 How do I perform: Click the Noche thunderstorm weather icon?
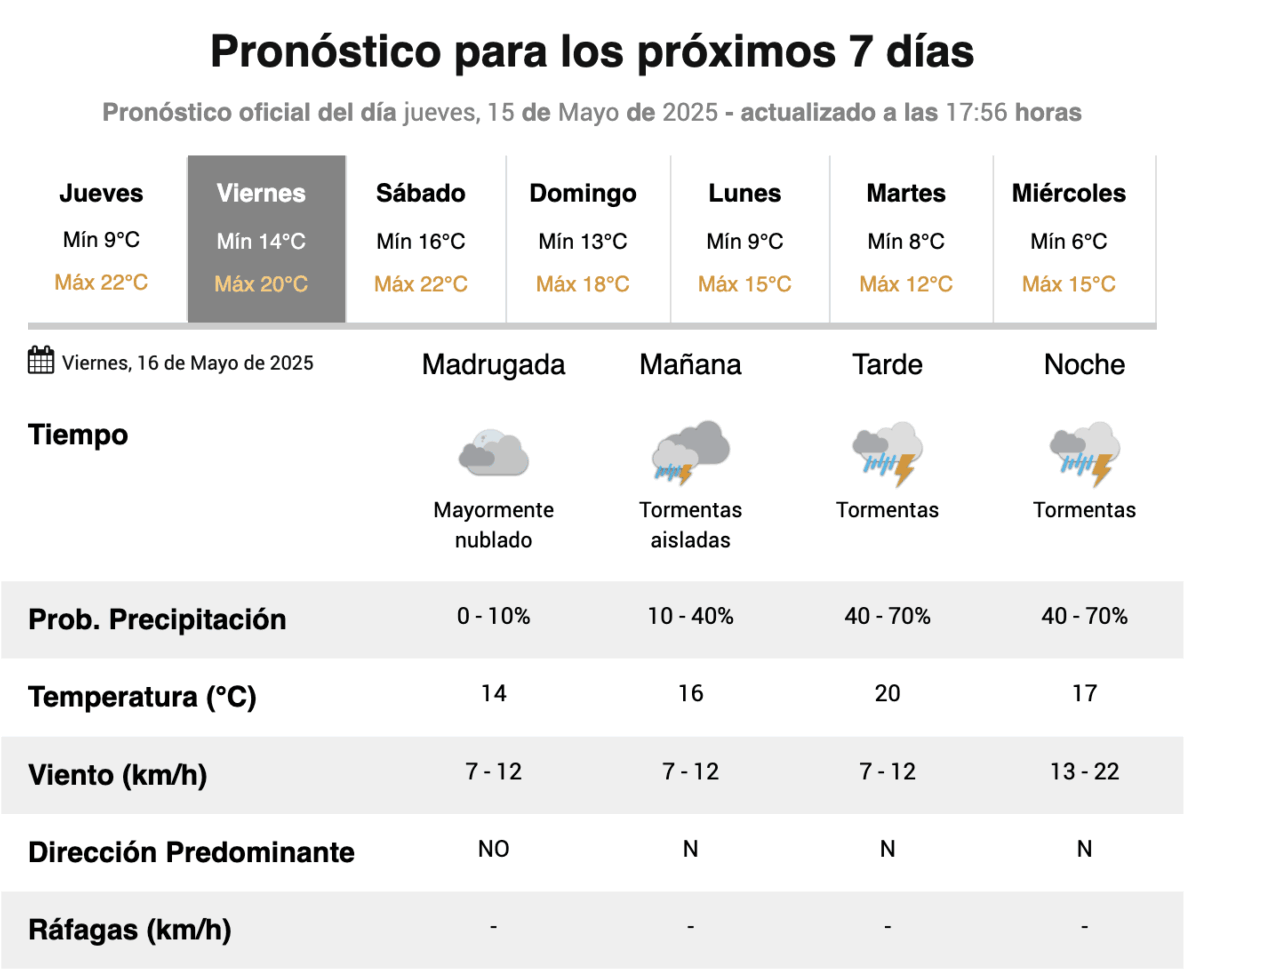pyautogui.click(x=1084, y=453)
